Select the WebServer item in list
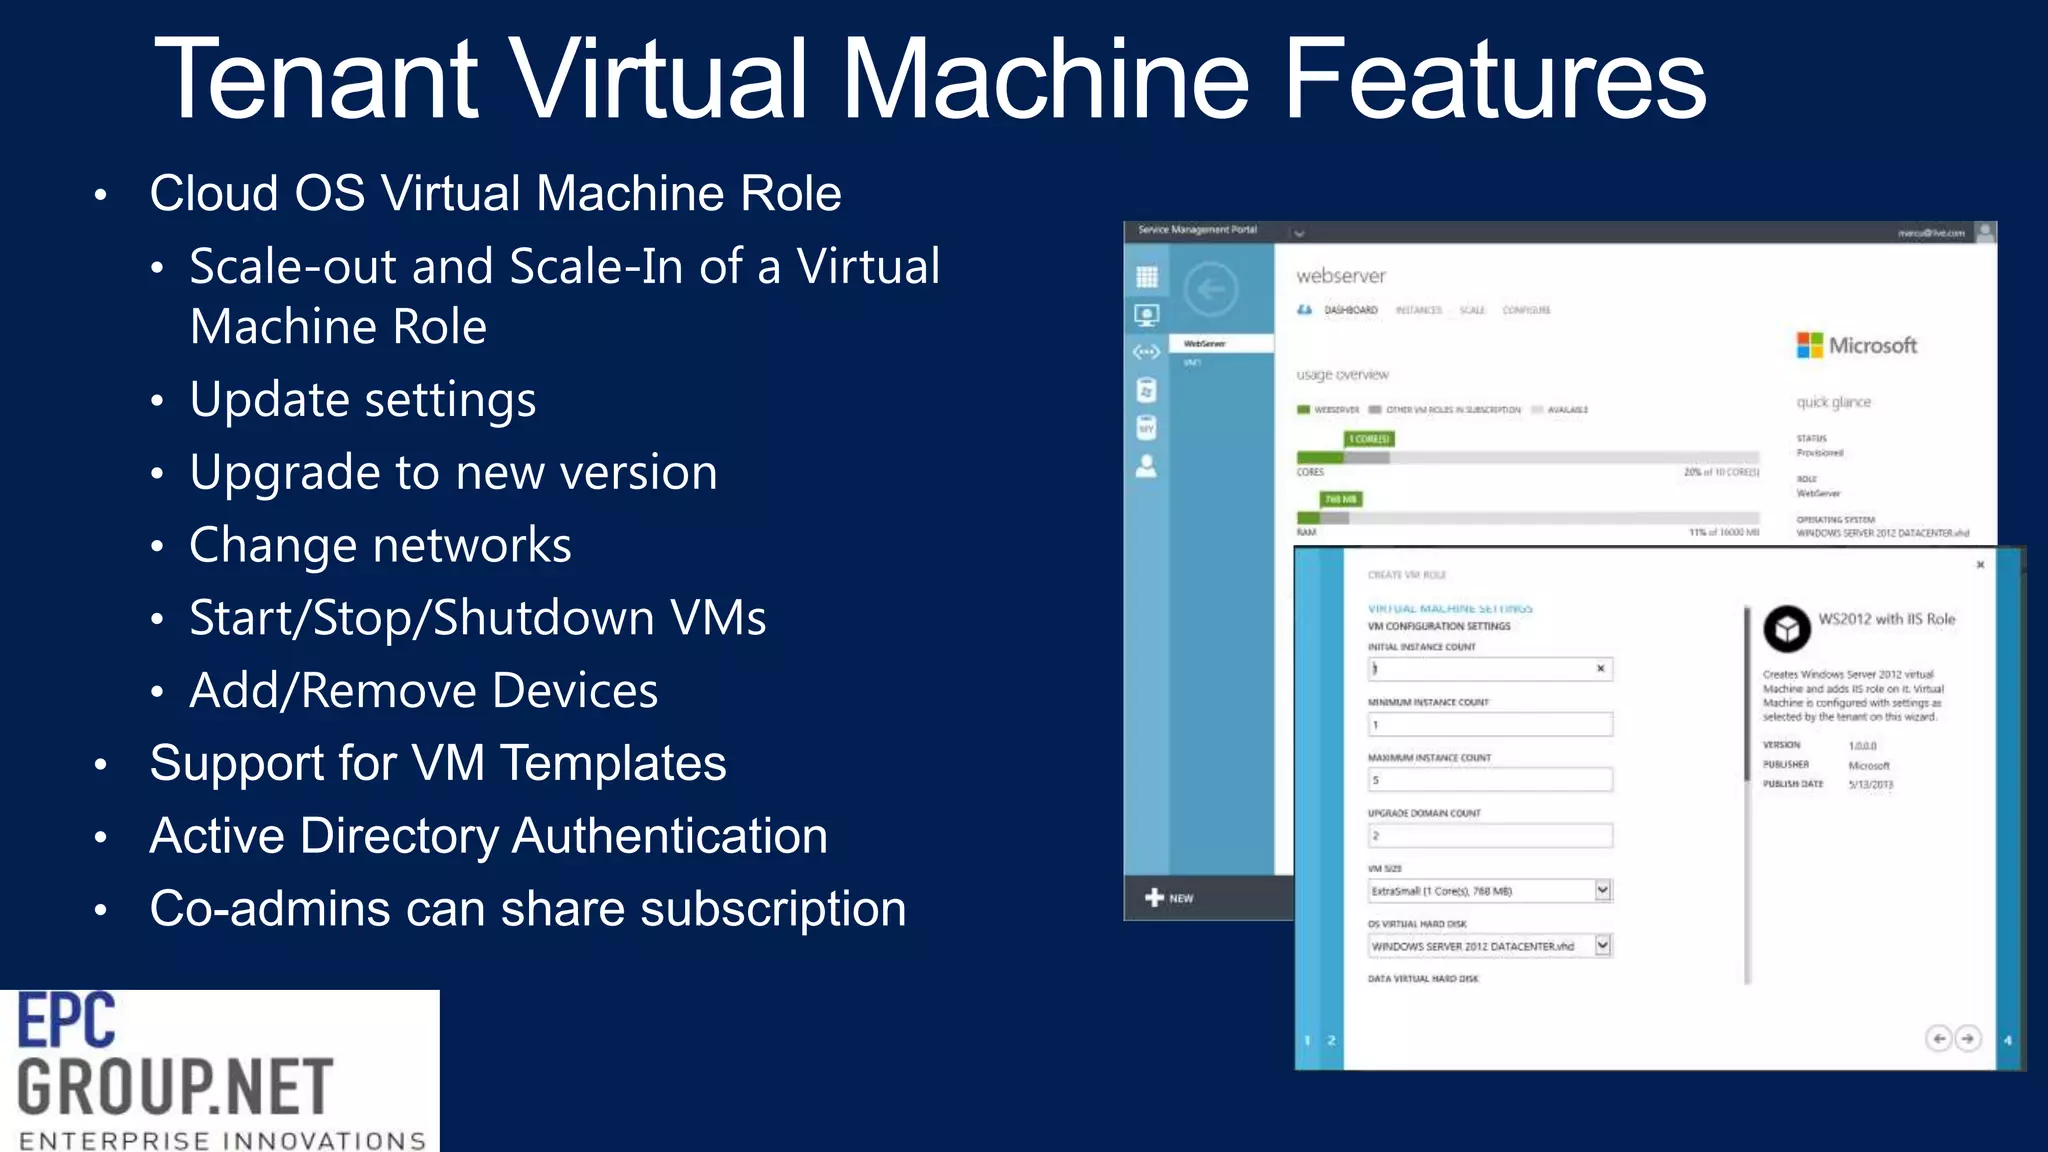Screen dimensions: 2048x1152 (1205, 344)
